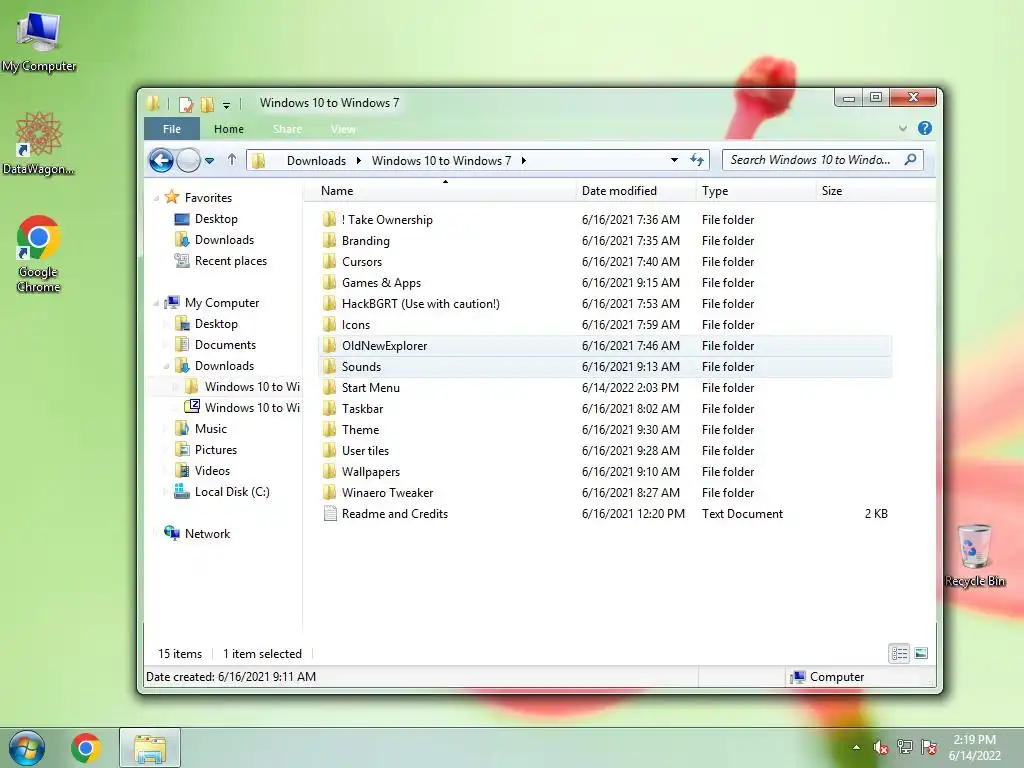Select the Cursors folder icon
Screen dimensions: 1024x768
pos(330,261)
